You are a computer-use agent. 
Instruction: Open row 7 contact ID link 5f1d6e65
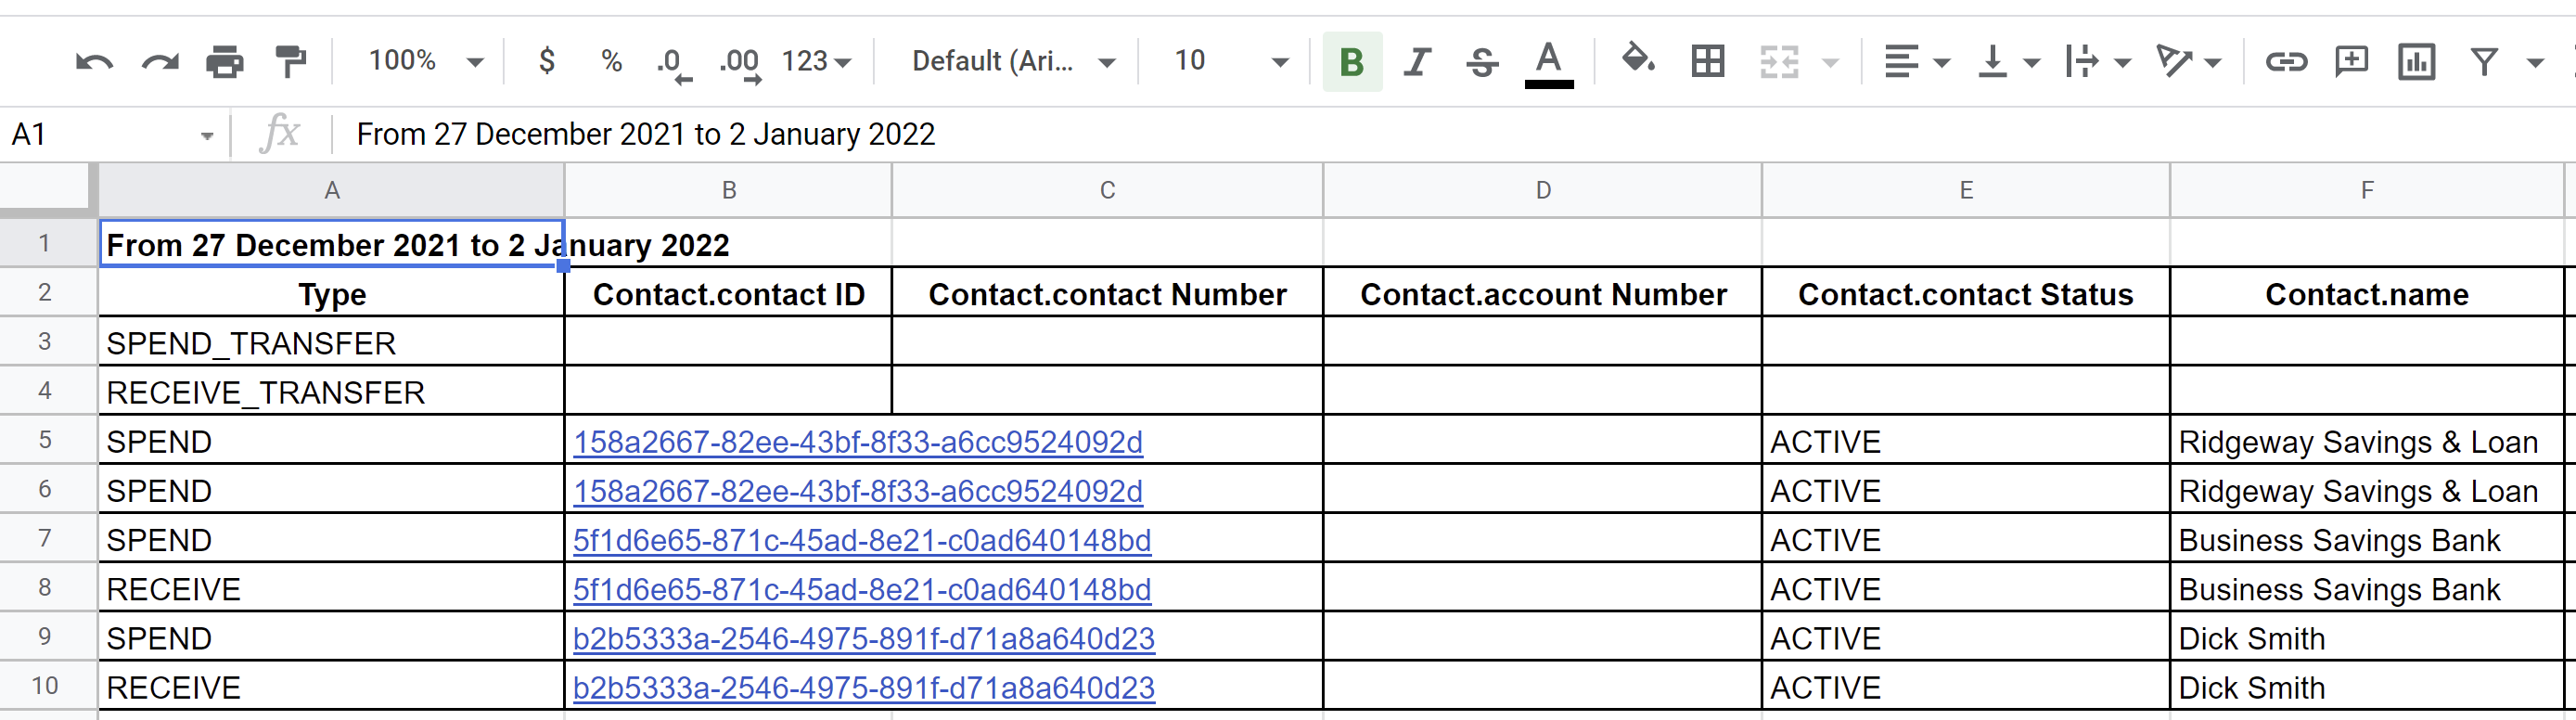862,540
